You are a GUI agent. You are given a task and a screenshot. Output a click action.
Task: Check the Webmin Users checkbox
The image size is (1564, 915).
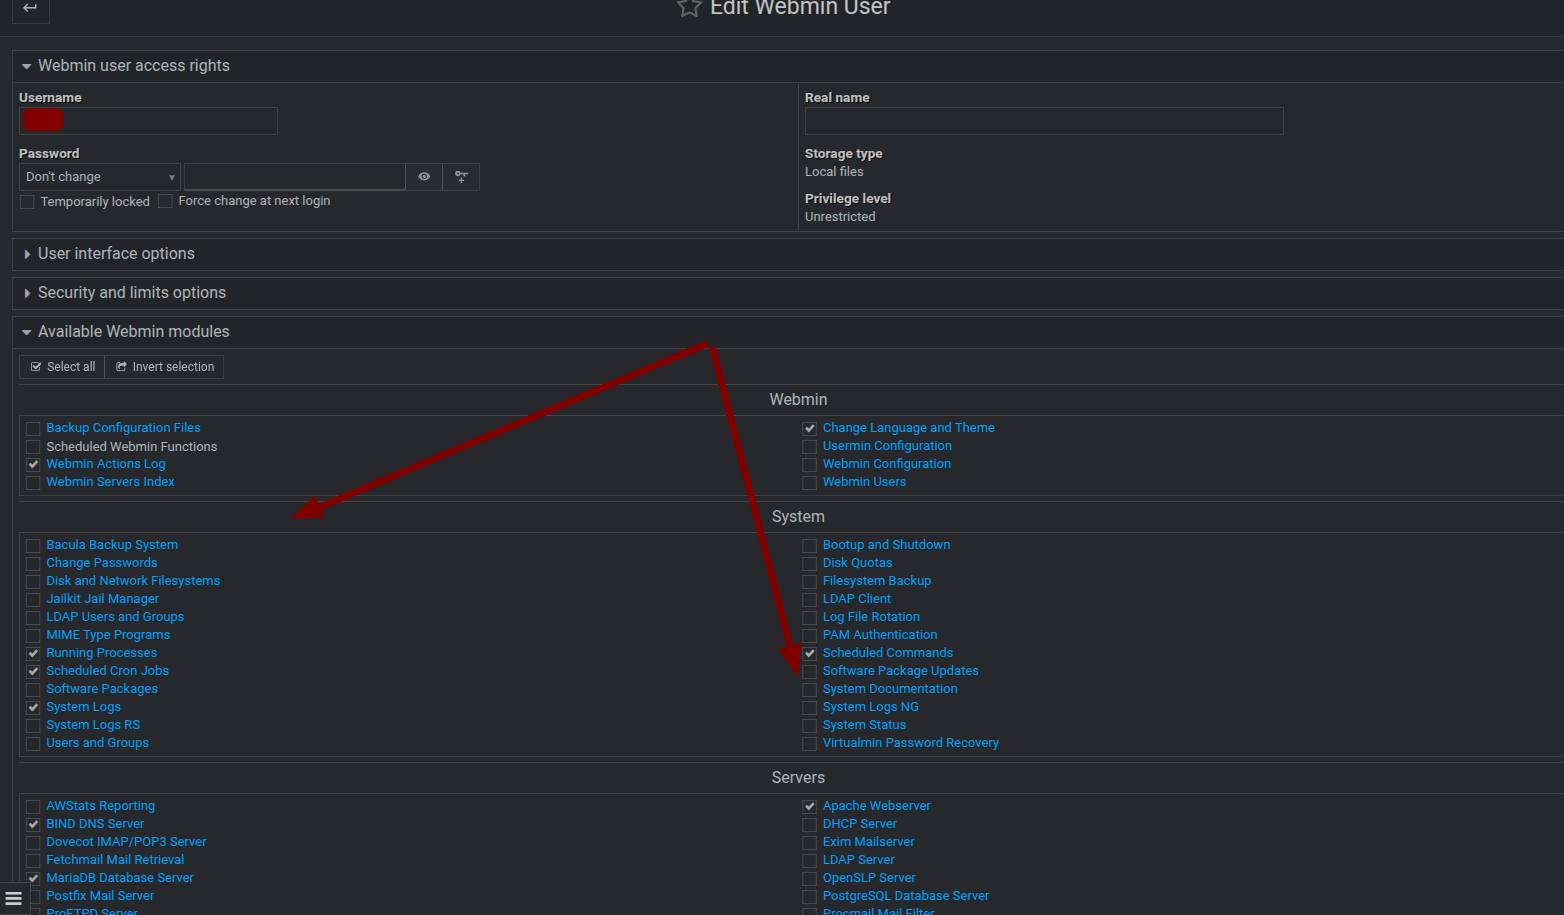[x=810, y=483]
